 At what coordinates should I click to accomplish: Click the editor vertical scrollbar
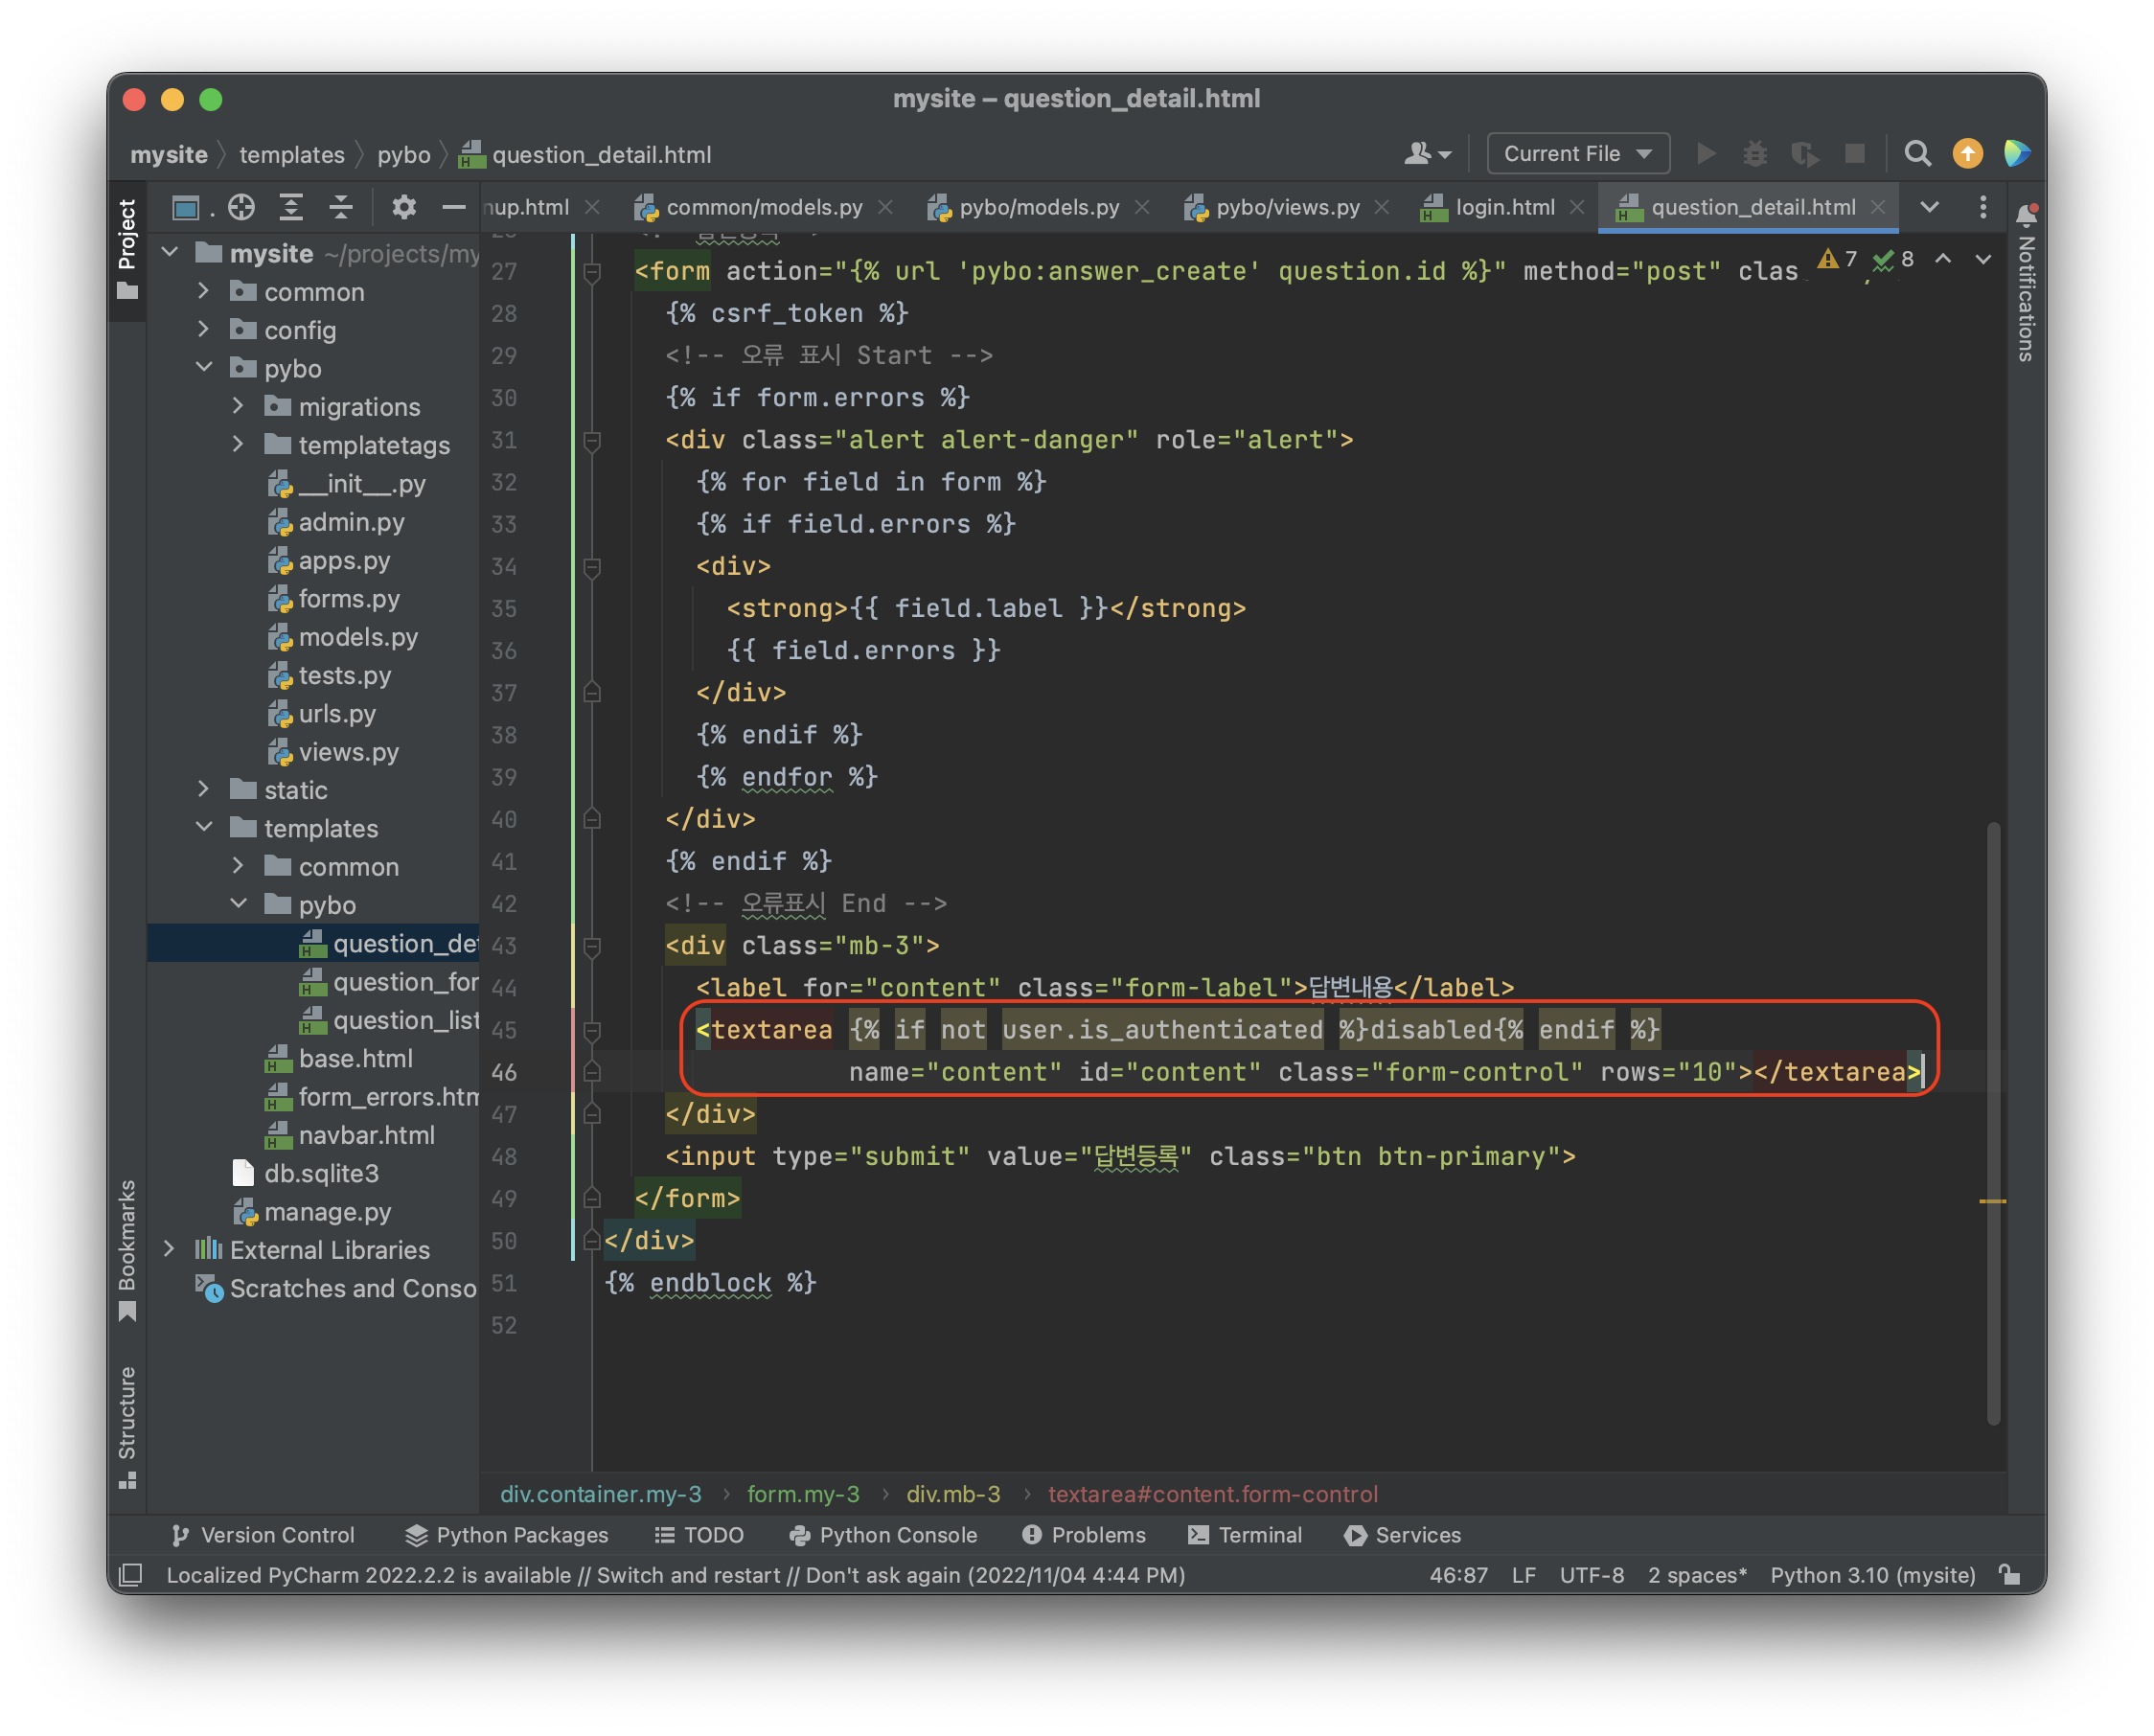point(1992,1120)
